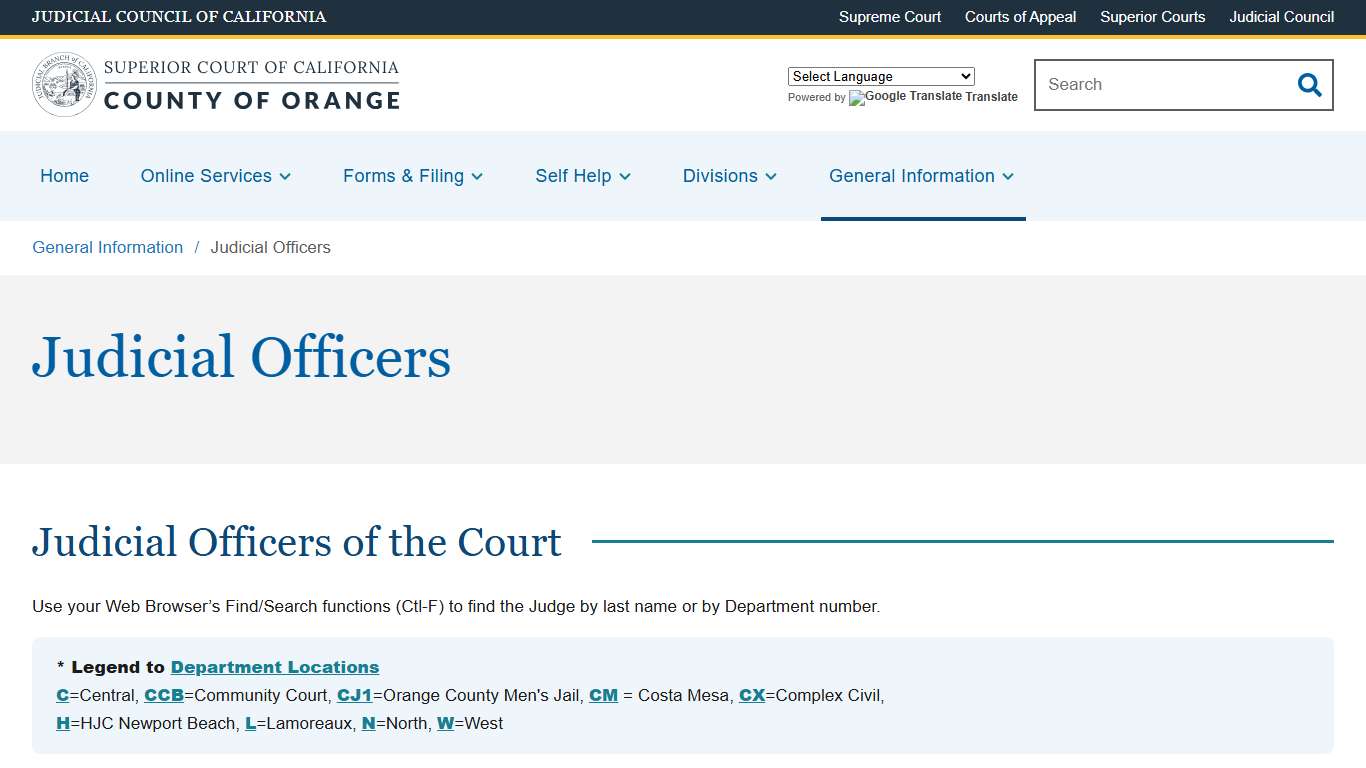The image size is (1366, 768).
Task: Click the Superior Court of California seal logo
Action: click(x=63, y=83)
